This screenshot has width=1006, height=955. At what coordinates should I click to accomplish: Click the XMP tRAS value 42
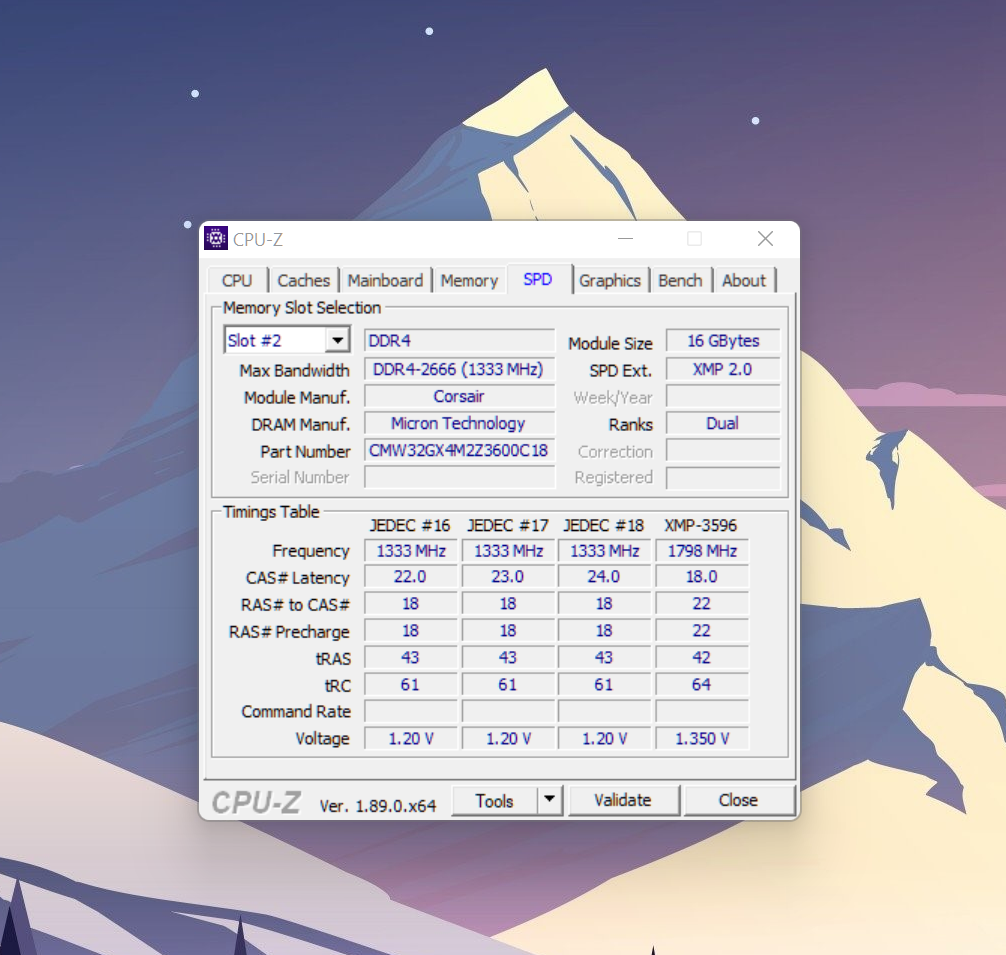pyautogui.click(x=702, y=657)
